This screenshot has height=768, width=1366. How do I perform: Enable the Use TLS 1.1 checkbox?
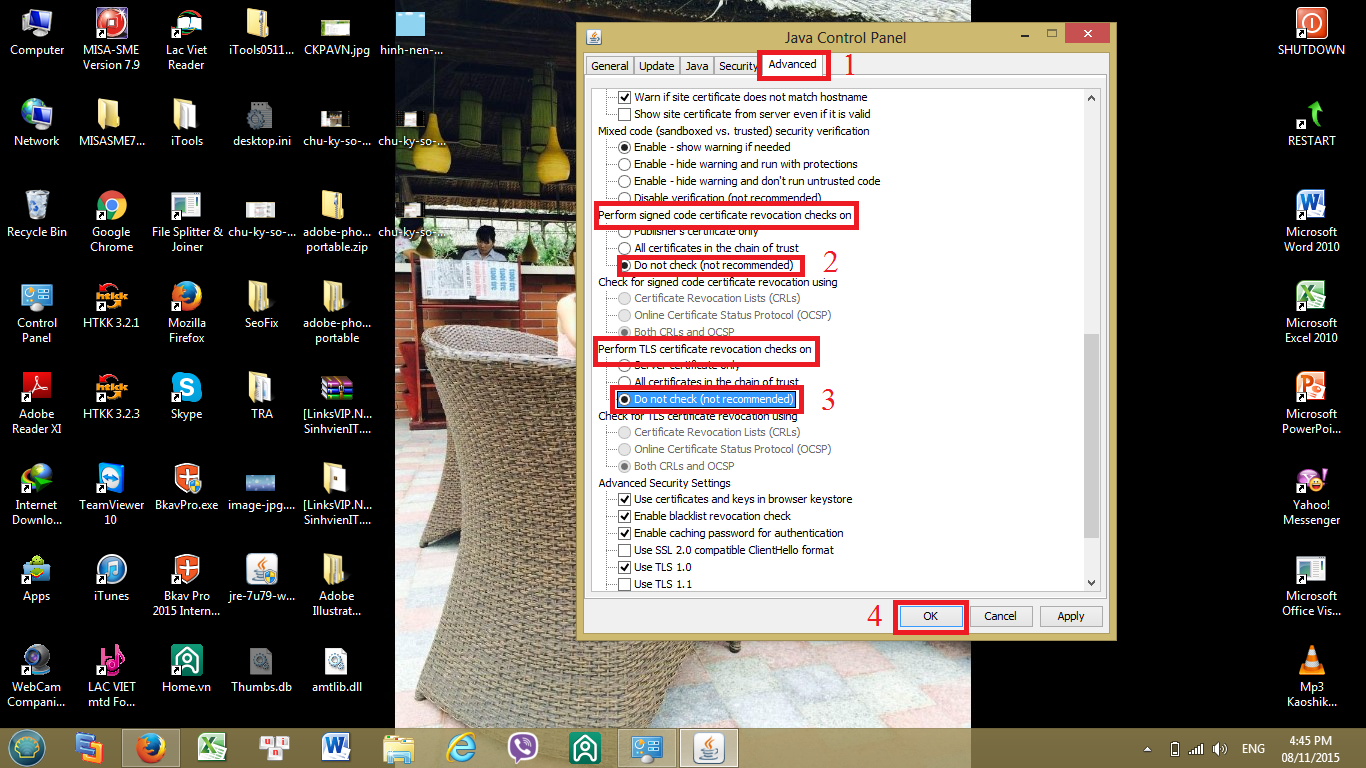[625, 584]
